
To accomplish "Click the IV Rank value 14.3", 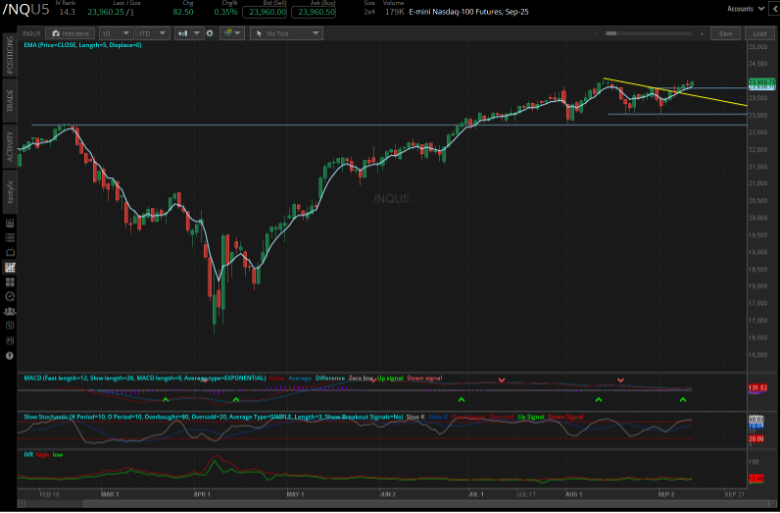I will point(67,12).
